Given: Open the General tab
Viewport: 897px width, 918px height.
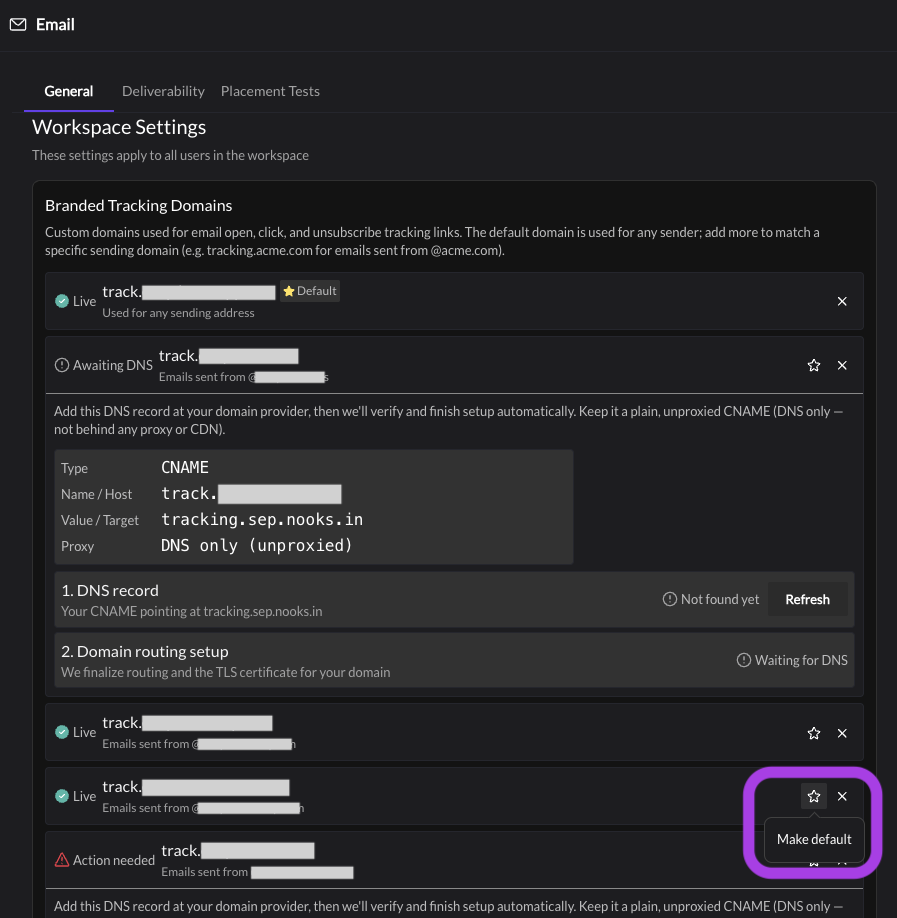Looking at the screenshot, I should [69, 91].
